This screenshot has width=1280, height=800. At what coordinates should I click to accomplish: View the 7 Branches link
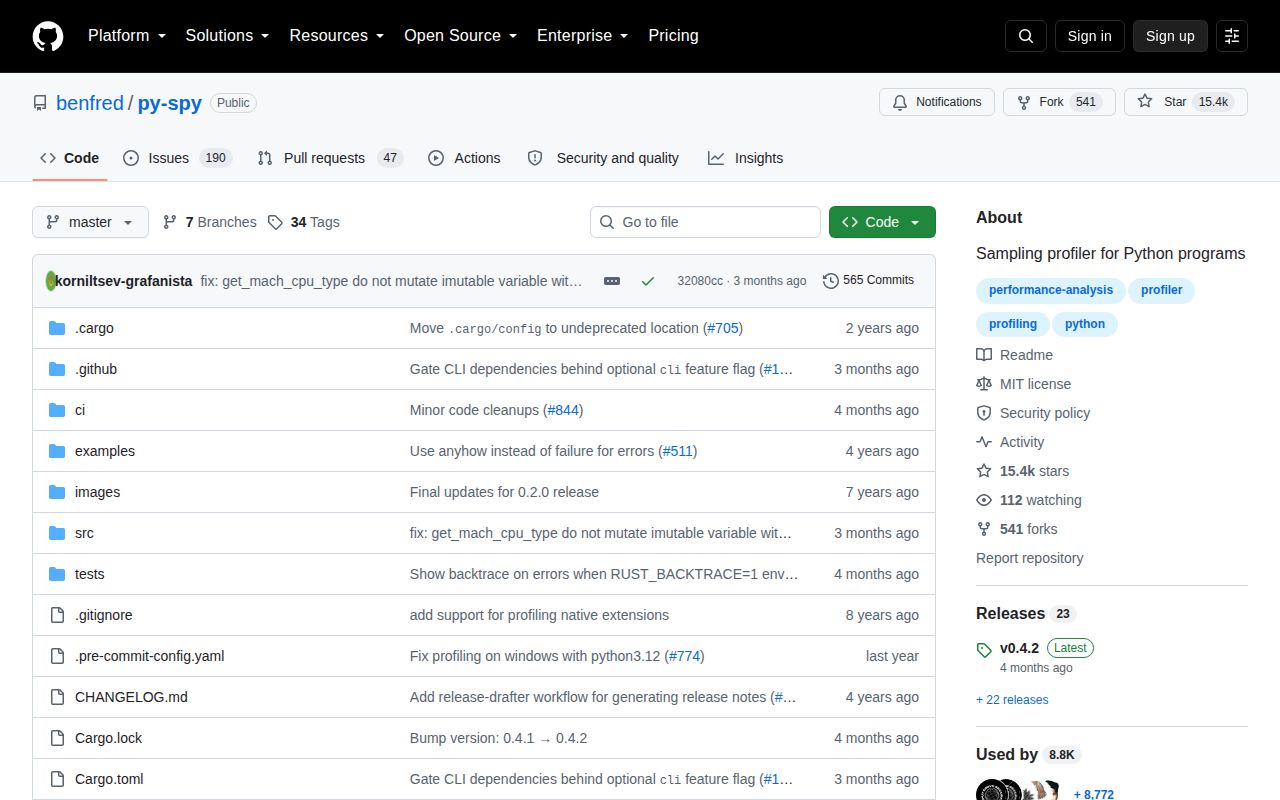tap(210, 222)
